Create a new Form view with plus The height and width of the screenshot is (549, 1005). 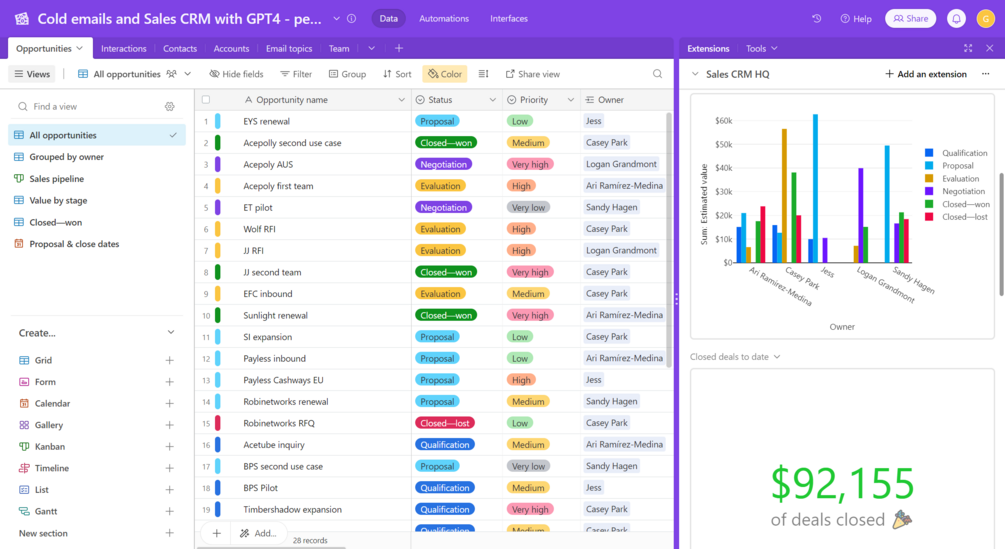(169, 382)
